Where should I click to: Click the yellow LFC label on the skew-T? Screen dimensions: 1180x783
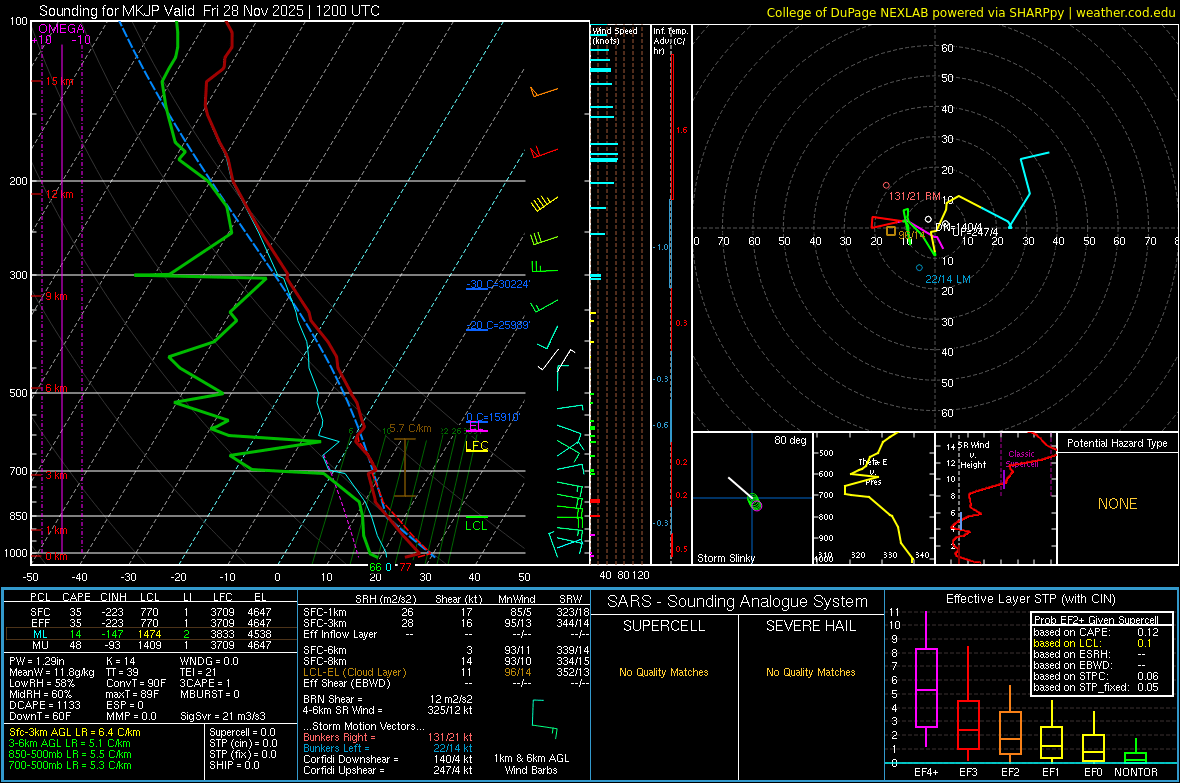click(476, 446)
